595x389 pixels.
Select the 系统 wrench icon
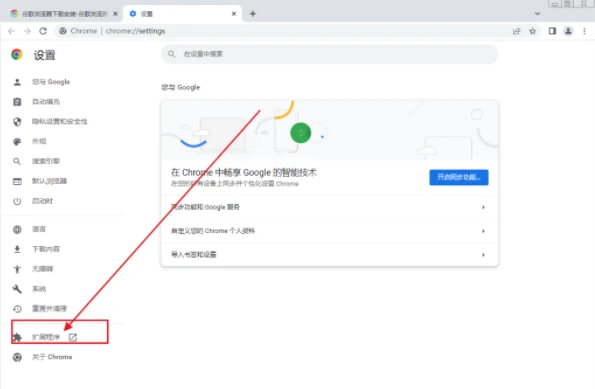pyautogui.click(x=17, y=289)
